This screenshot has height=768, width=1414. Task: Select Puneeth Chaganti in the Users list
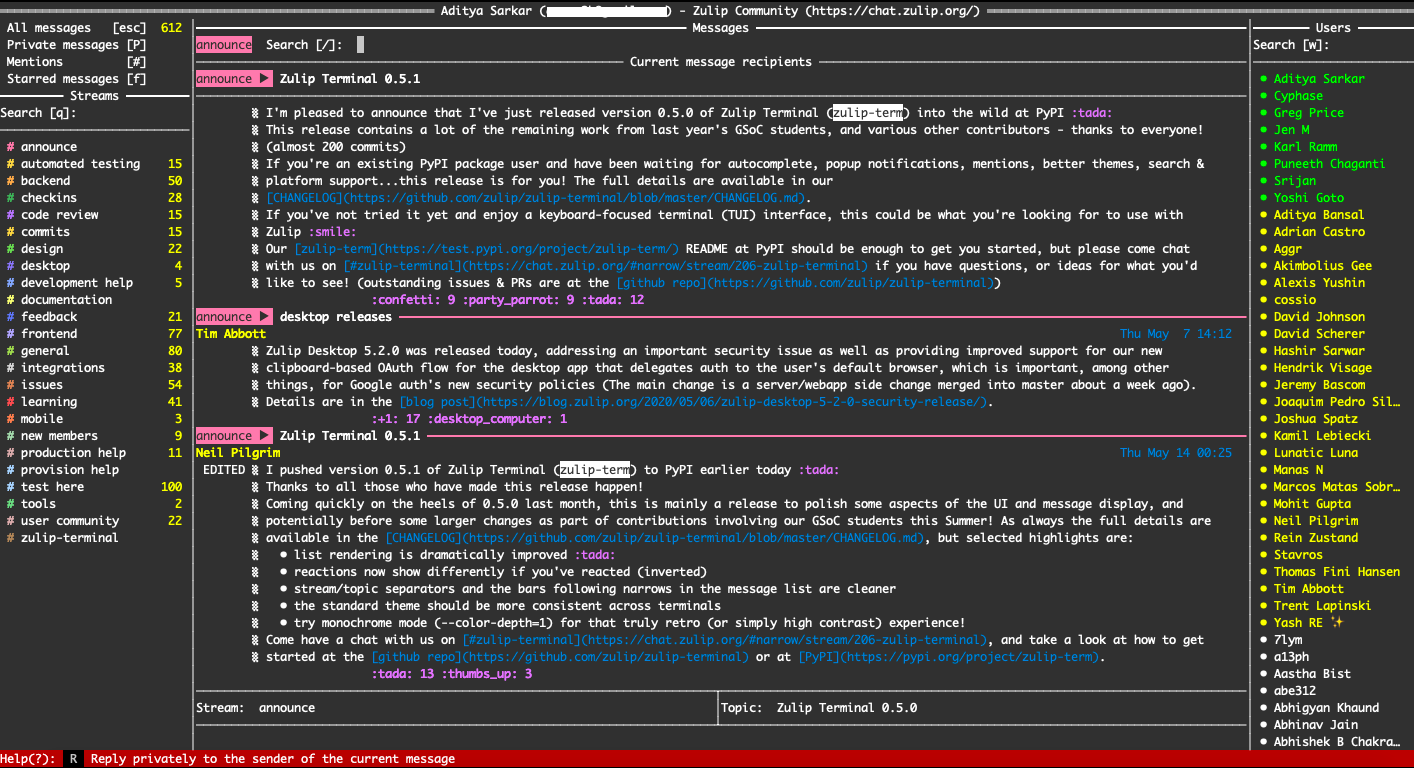[1330, 164]
